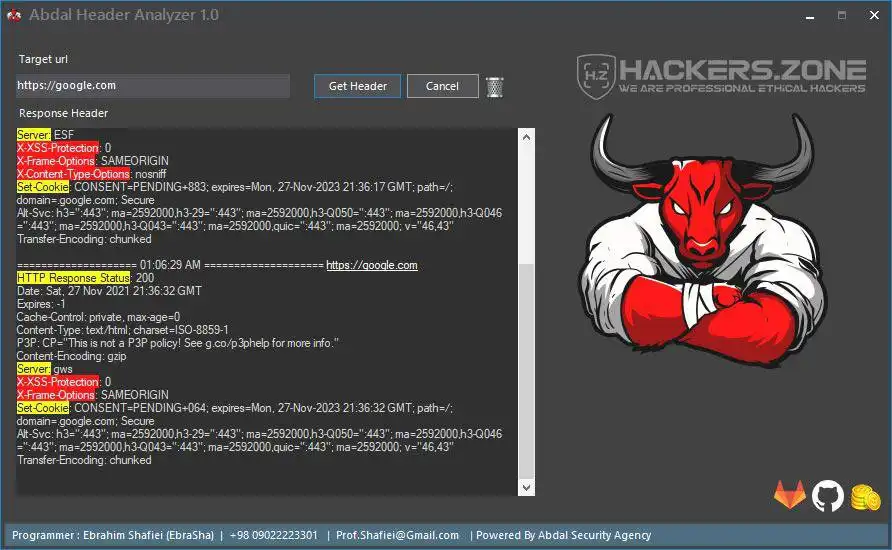Open the GitHub octocat icon link
Image resolution: width=892 pixels, height=550 pixels.
pos(828,495)
